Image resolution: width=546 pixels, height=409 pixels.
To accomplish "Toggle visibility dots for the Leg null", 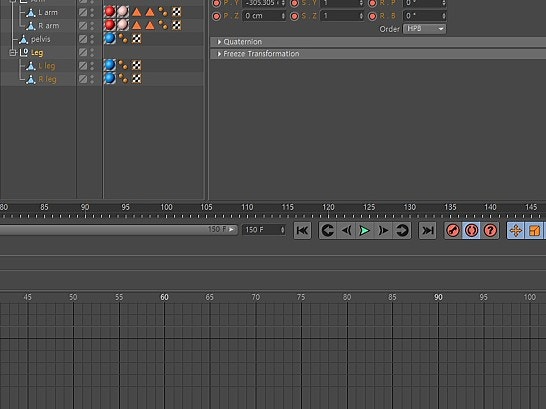I will click(92, 52).
